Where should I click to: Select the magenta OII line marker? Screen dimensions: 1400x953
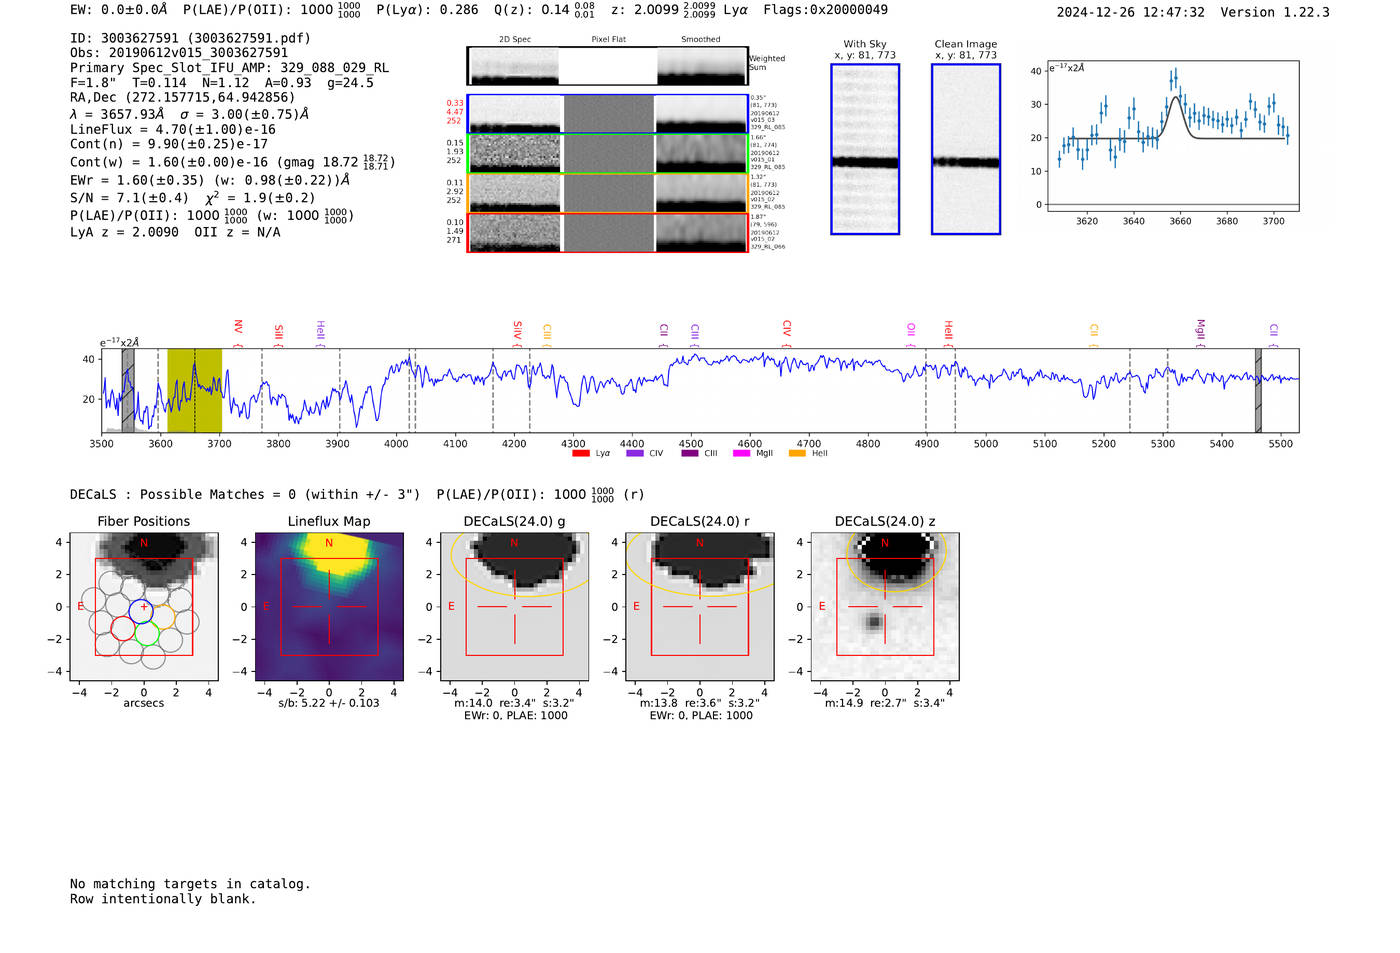click(x=911, y=335)
